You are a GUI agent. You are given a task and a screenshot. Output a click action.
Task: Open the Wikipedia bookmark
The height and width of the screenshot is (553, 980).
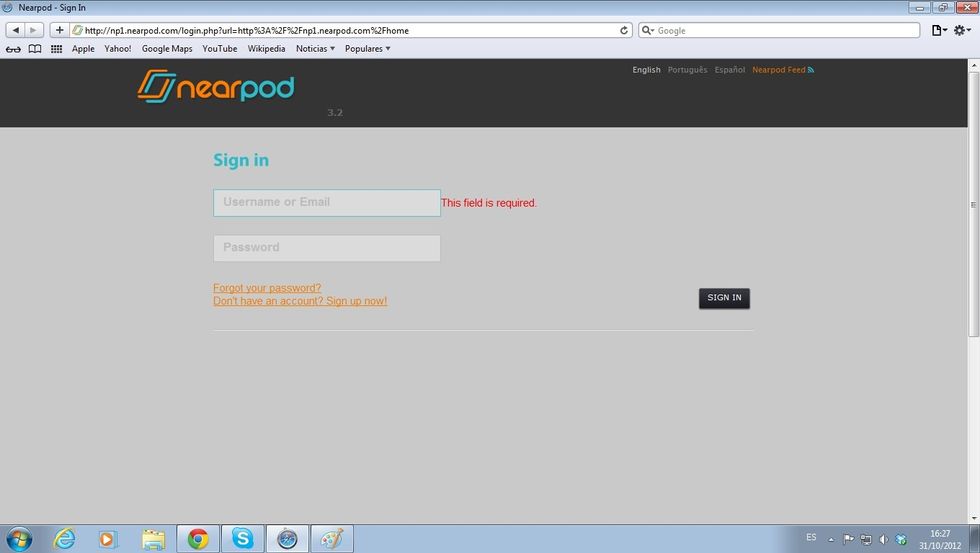(266, 49)
